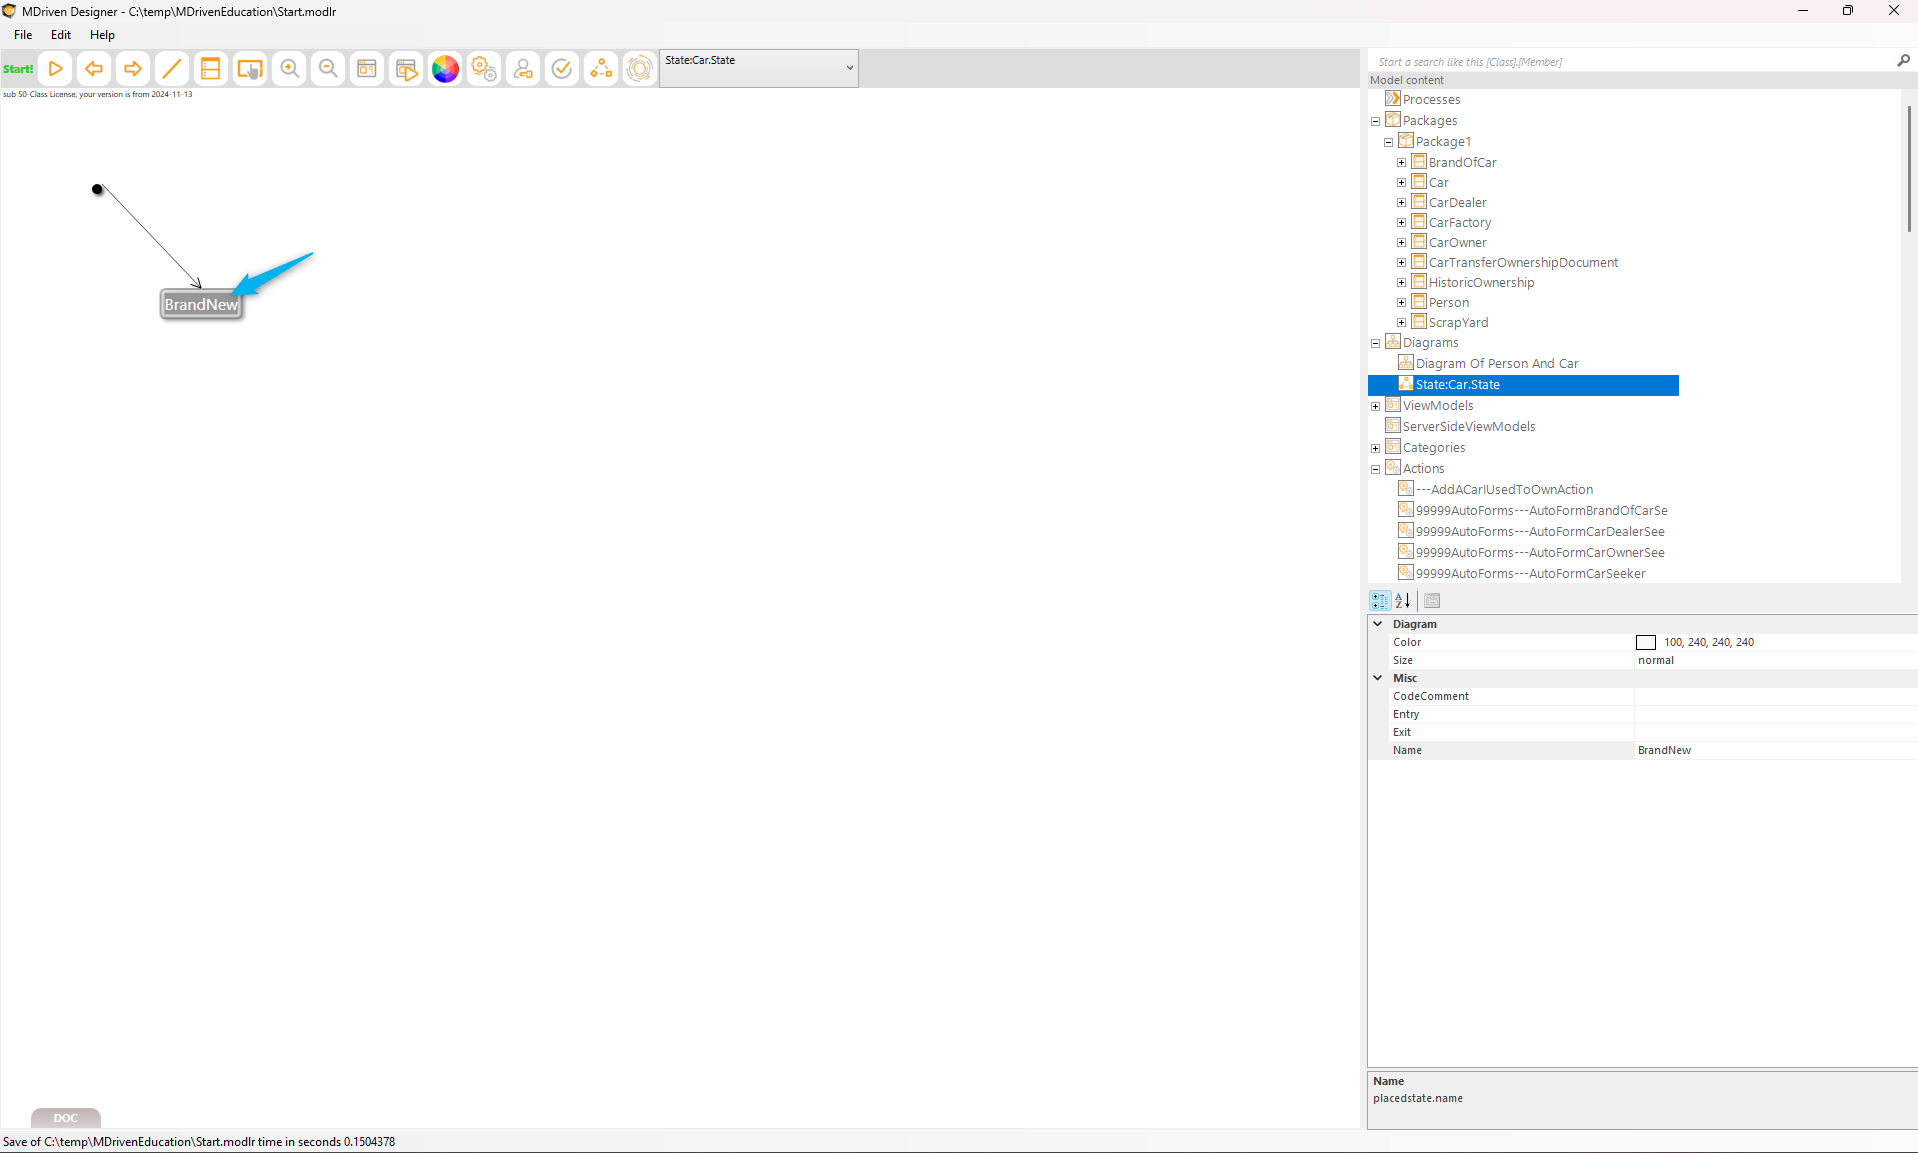1918x1153 pixels.
Task: Click the checkmark circle validation icon
Action: click(562, 69)
